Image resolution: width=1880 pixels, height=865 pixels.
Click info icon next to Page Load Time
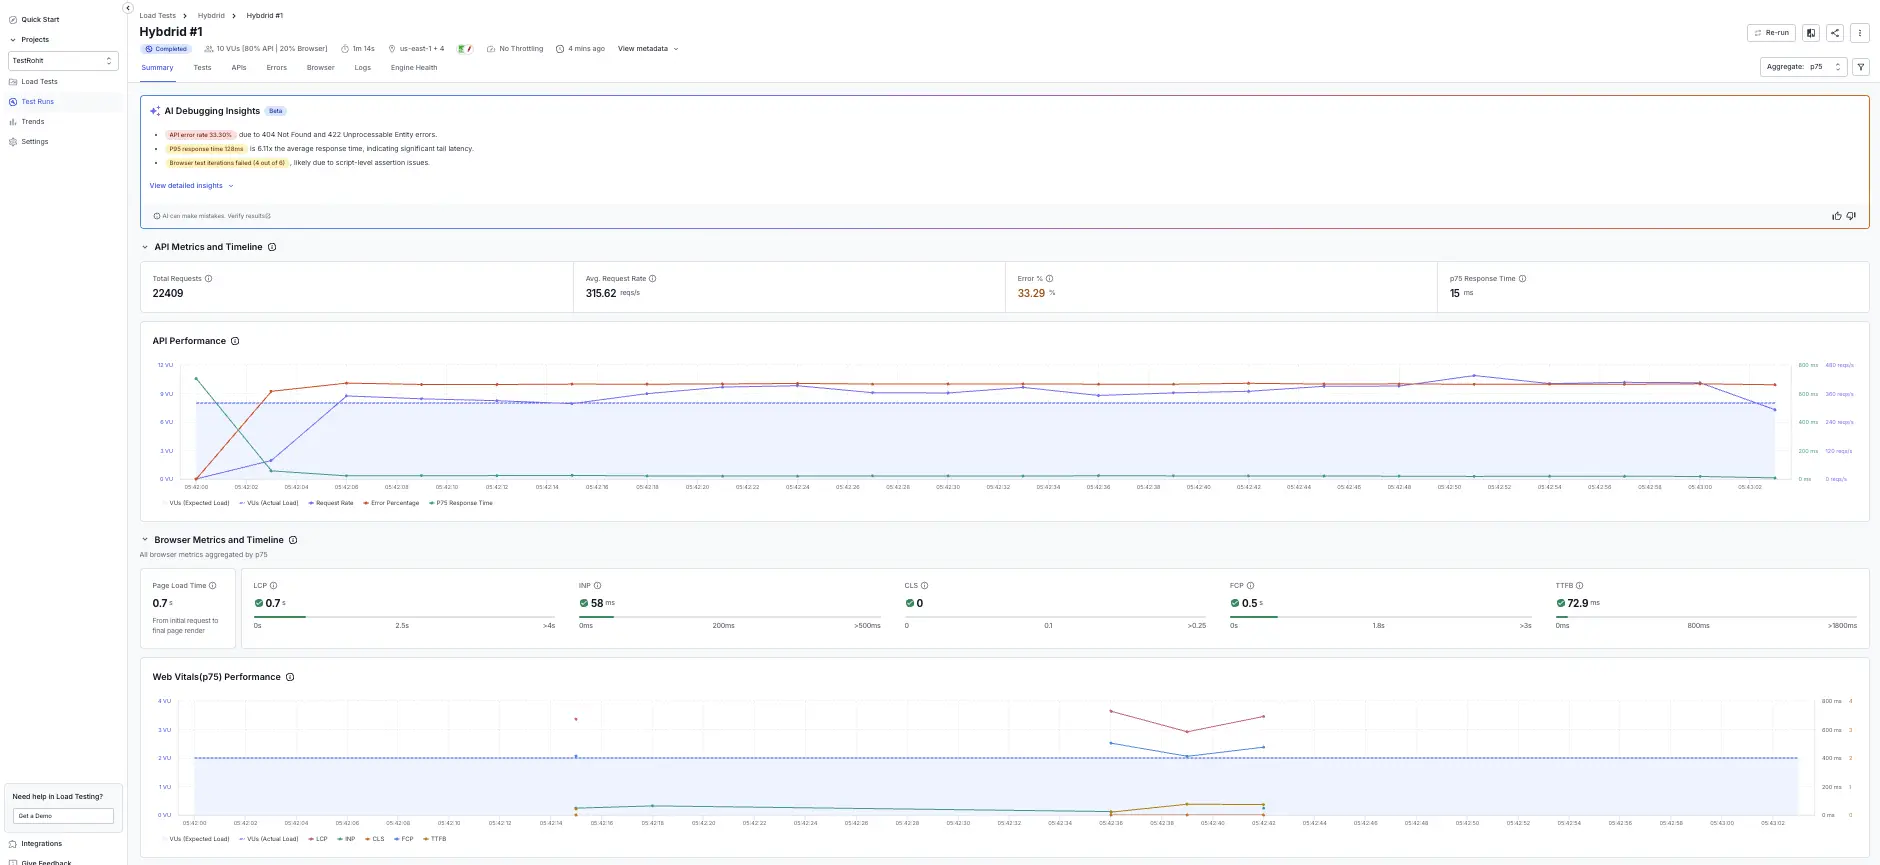[213, 586]
